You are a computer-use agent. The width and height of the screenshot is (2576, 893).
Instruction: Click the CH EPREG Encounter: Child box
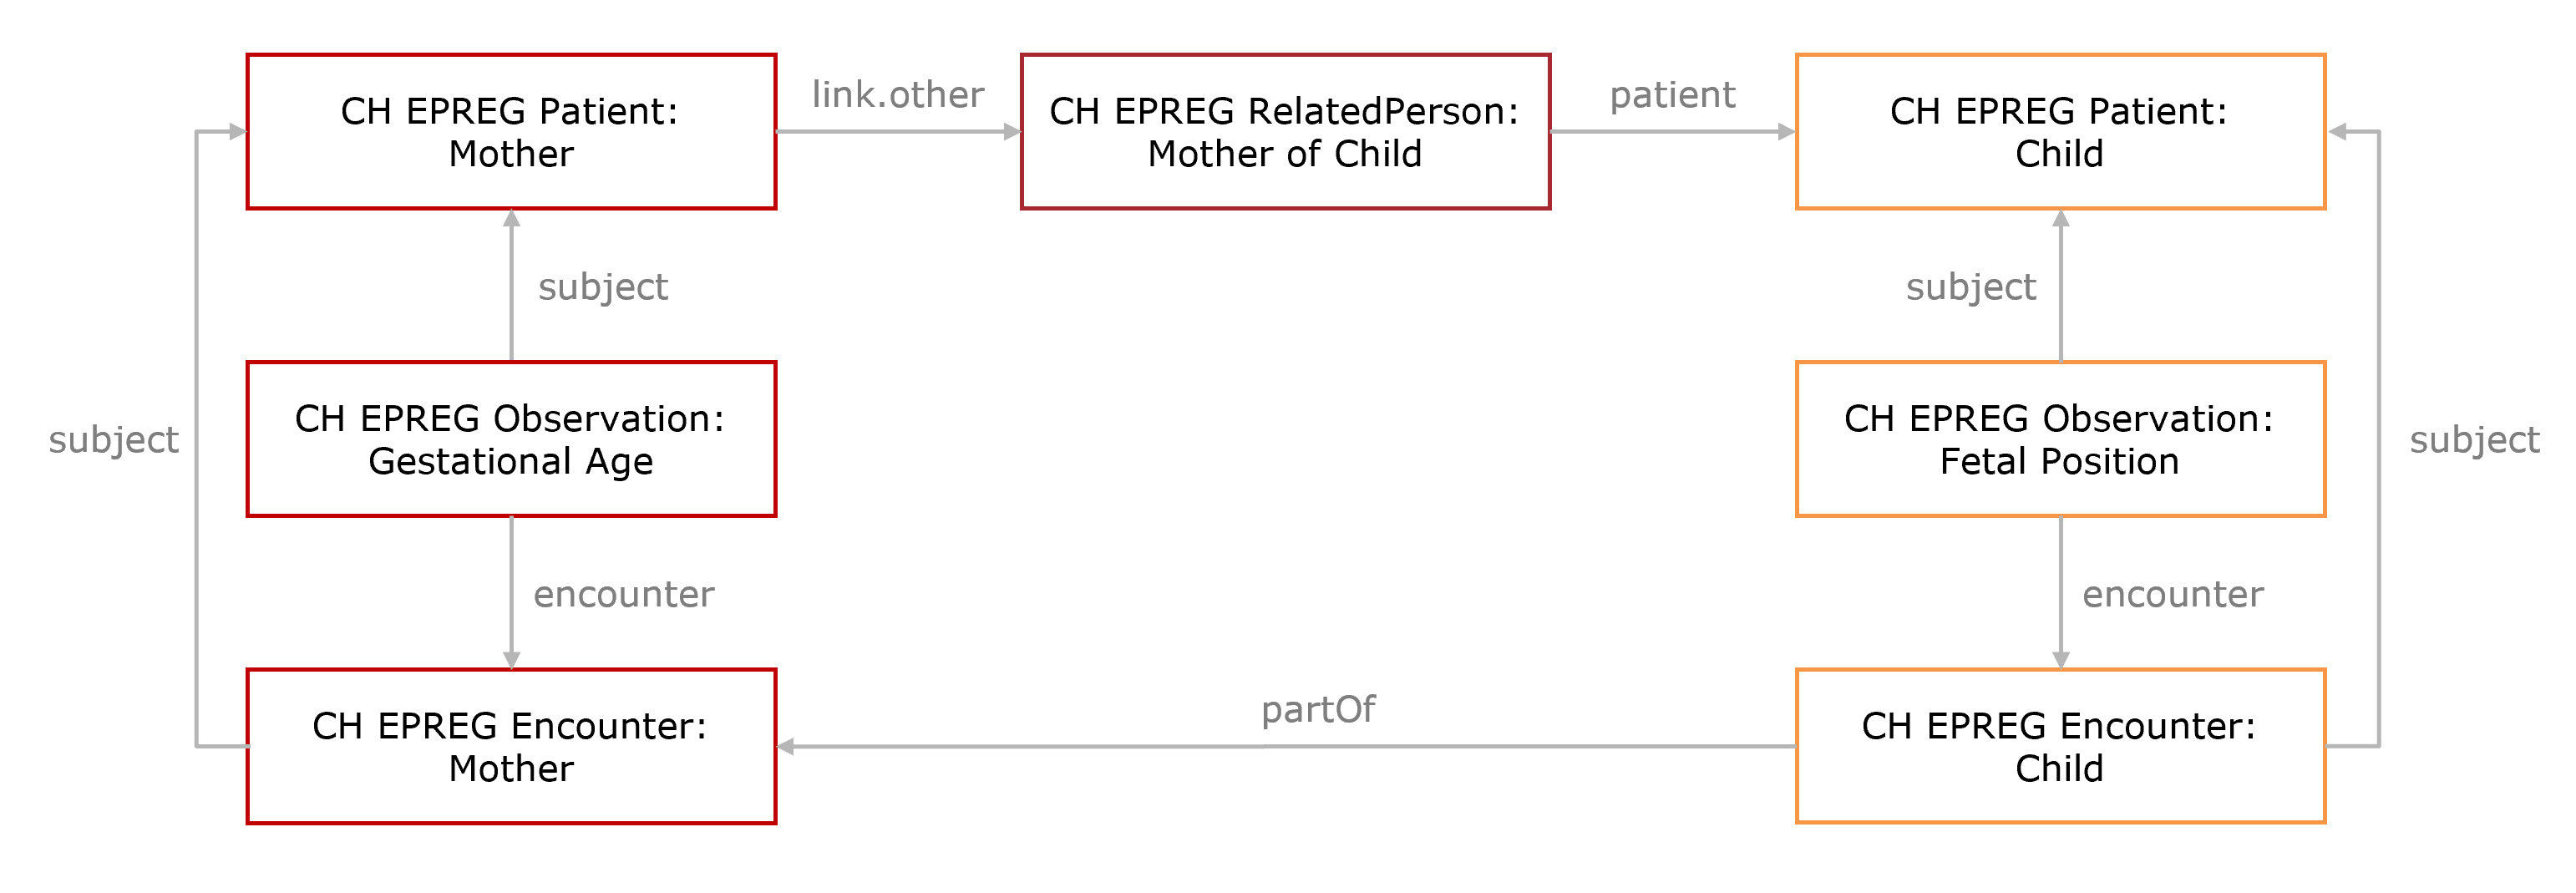point(2060,746)
